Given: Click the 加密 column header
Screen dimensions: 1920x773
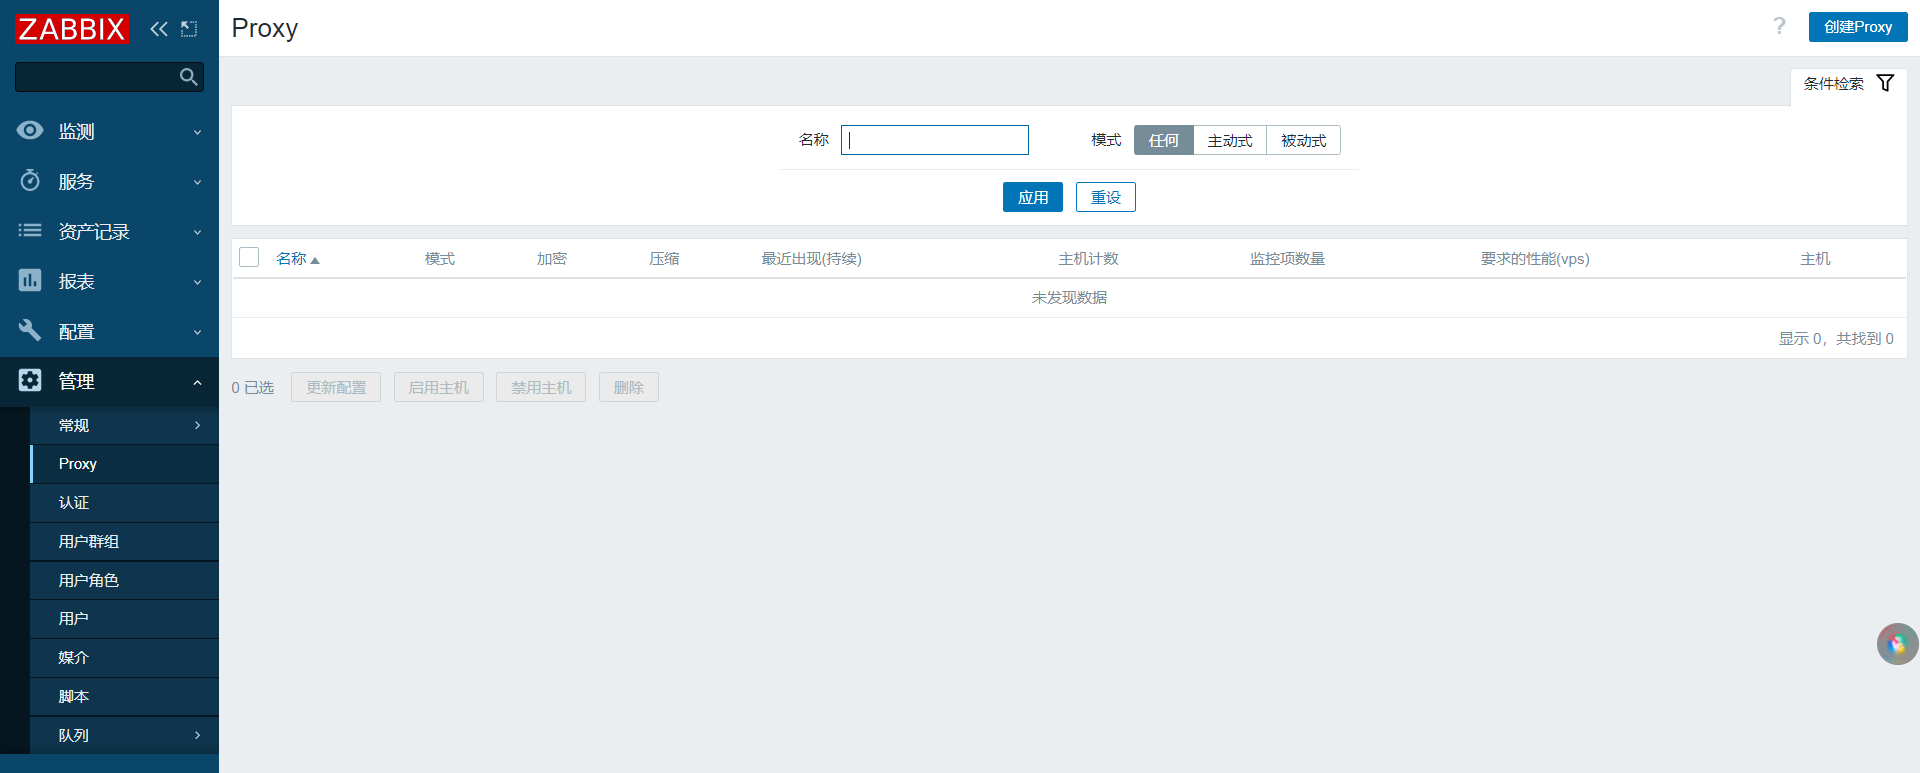Looking at the screenshot, I should [x=552, y=259].
